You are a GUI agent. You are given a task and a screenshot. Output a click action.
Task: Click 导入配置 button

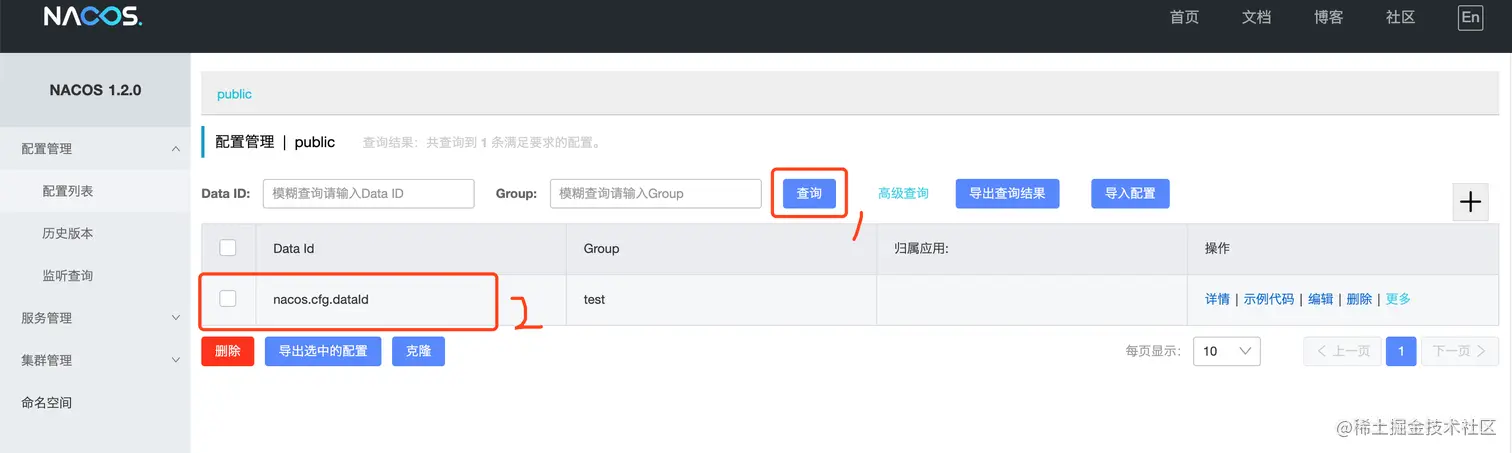1130,193
